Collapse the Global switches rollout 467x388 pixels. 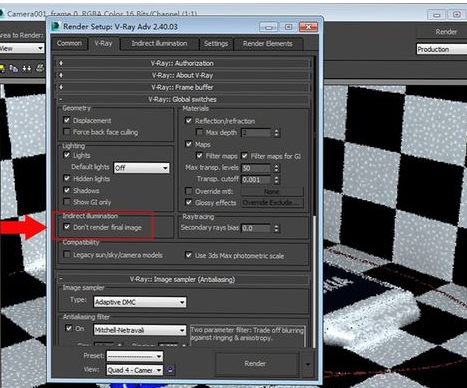[183, 99]
